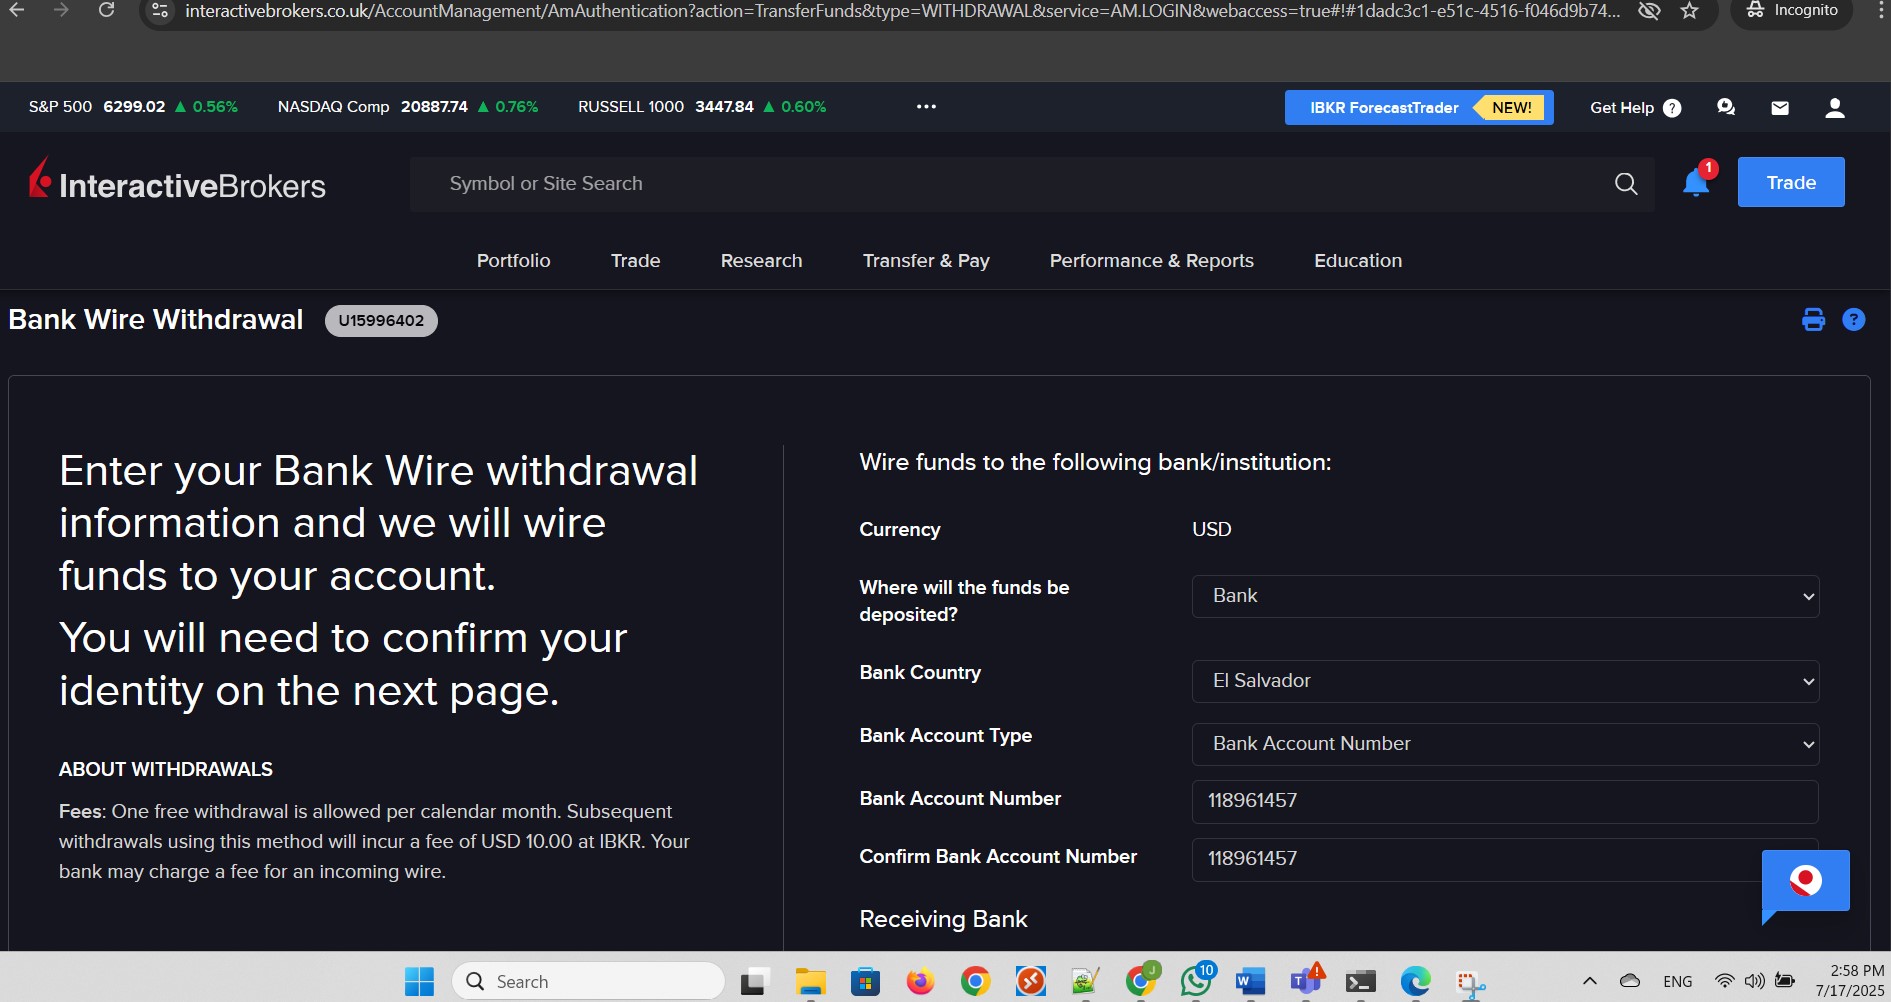Reload the page in the browser
1891x1002 pixels.
point(107,11)
